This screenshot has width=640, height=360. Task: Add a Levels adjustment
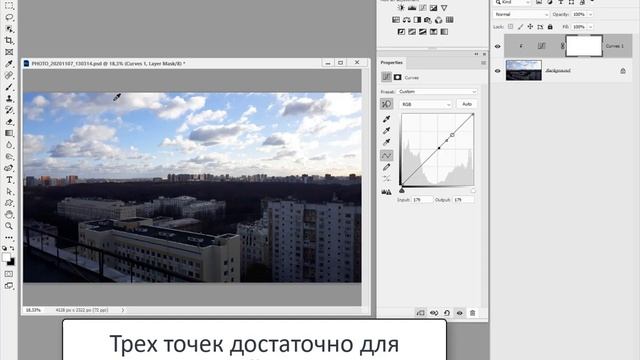point(412,8)
